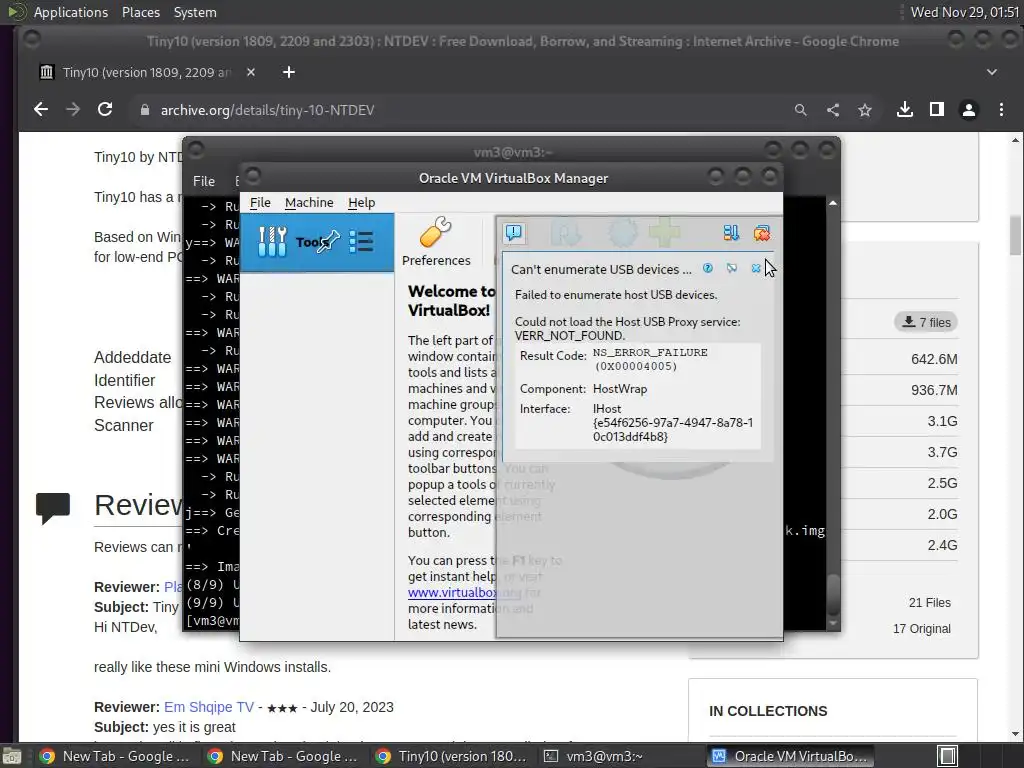Click the 21 Files text

929,603
